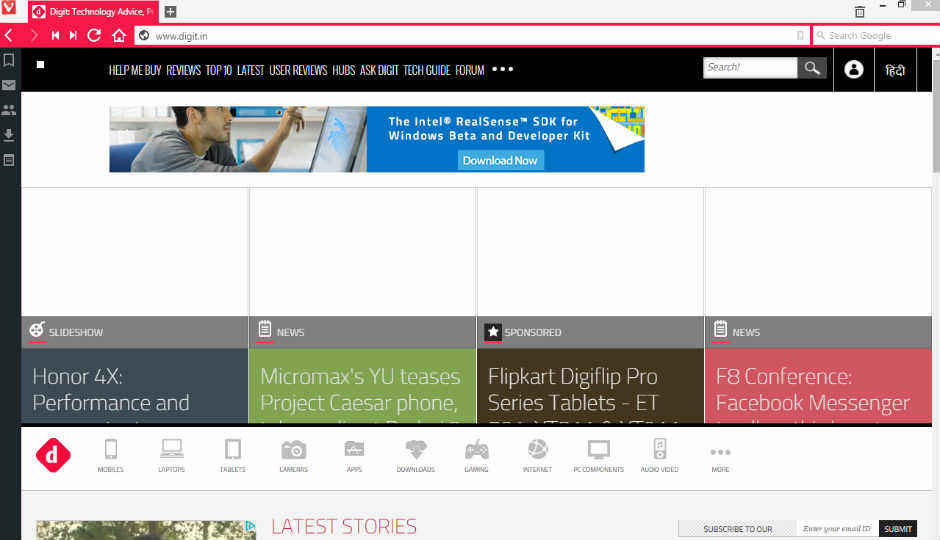Open the Cameras category
The width and height of the screenshot is (940, 540).
click(x=294, y=455)
